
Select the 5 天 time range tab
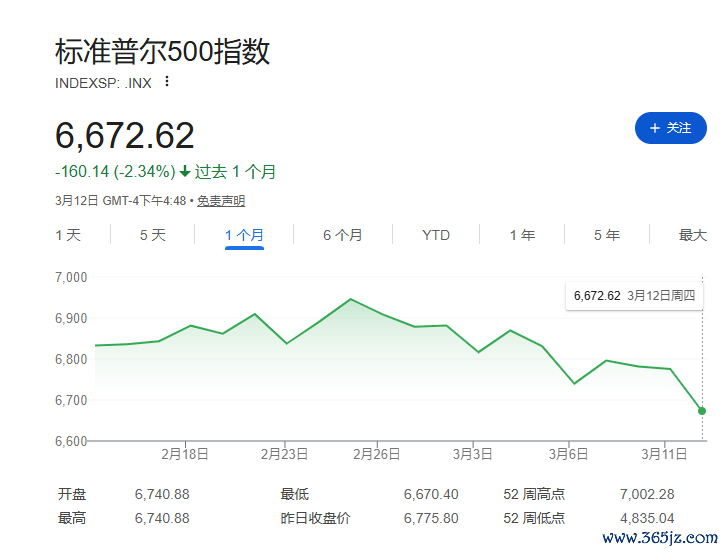point(153,235)
